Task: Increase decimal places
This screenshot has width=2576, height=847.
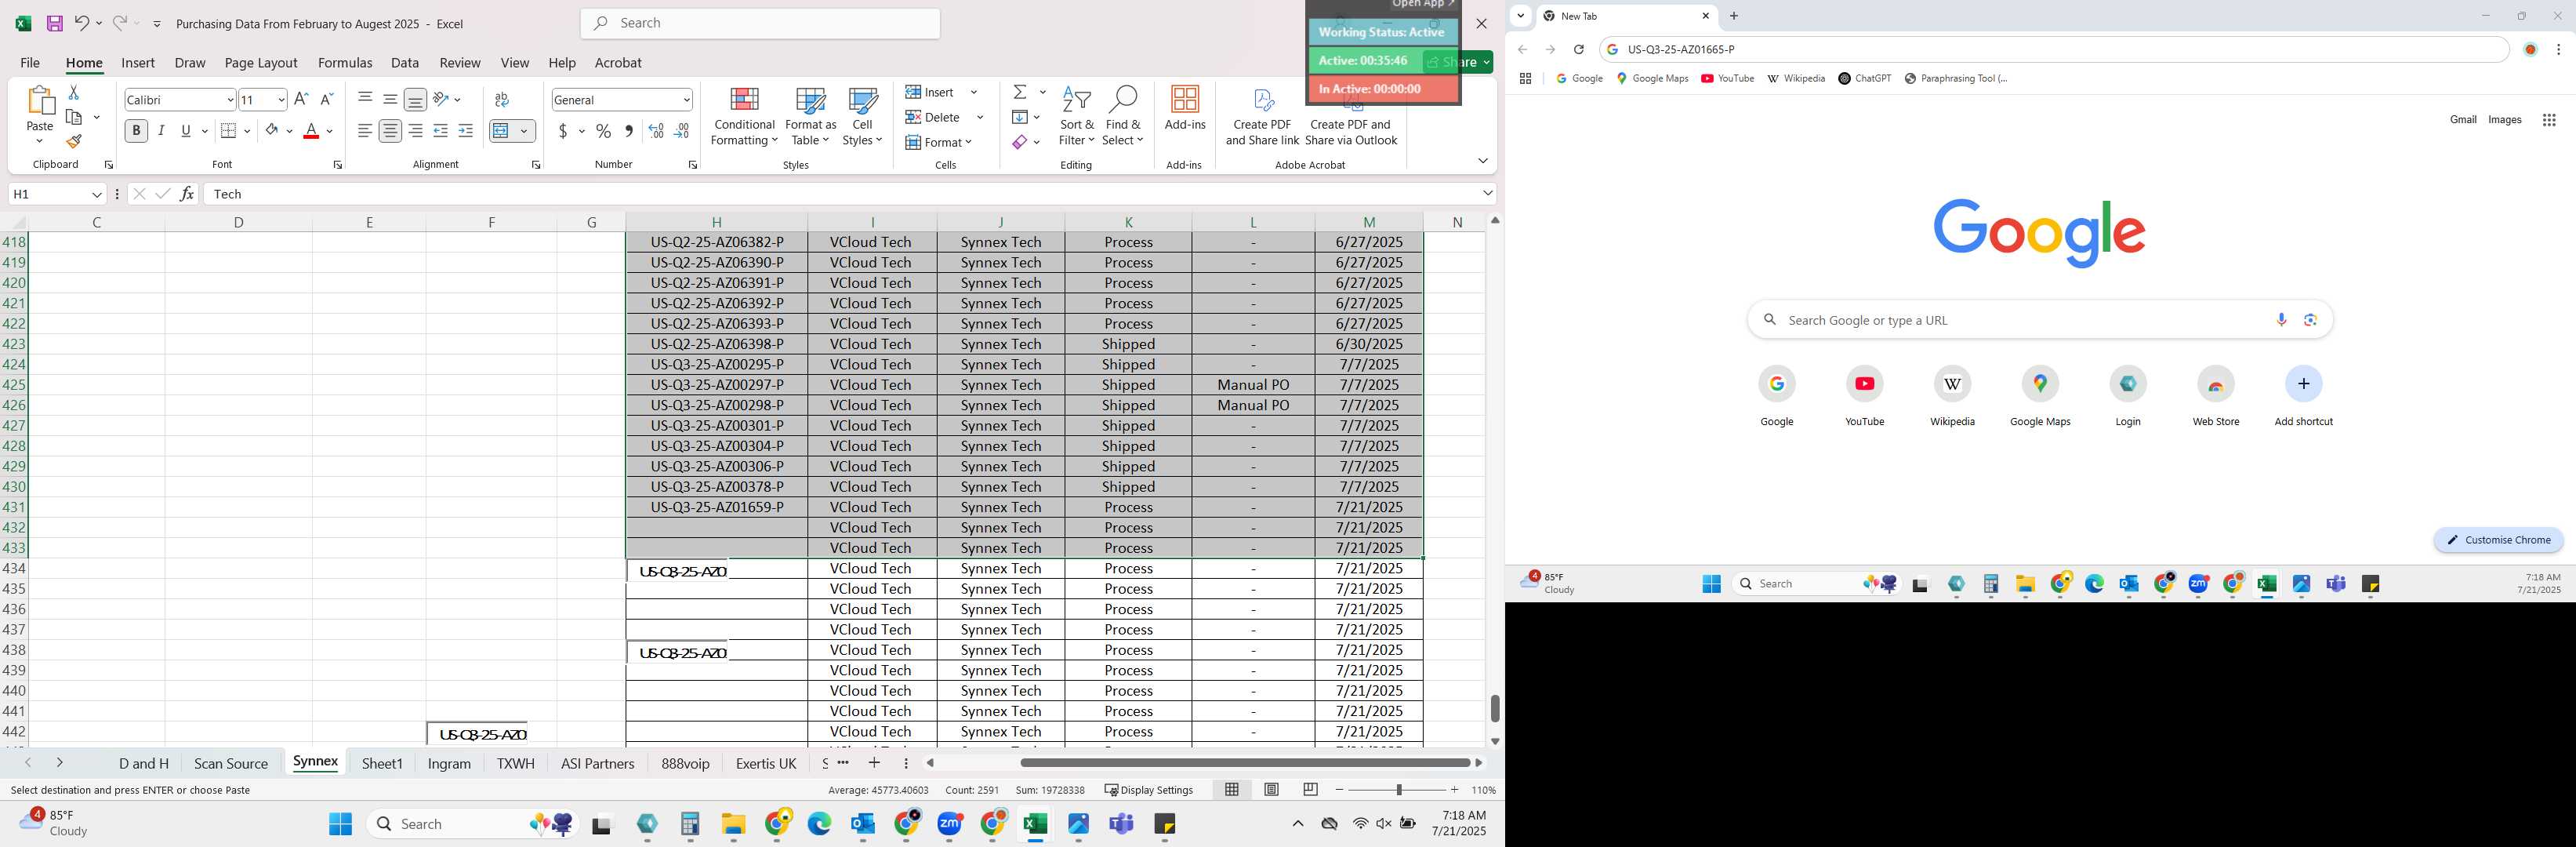Action: pyautogui.click(x=656, y=131)
